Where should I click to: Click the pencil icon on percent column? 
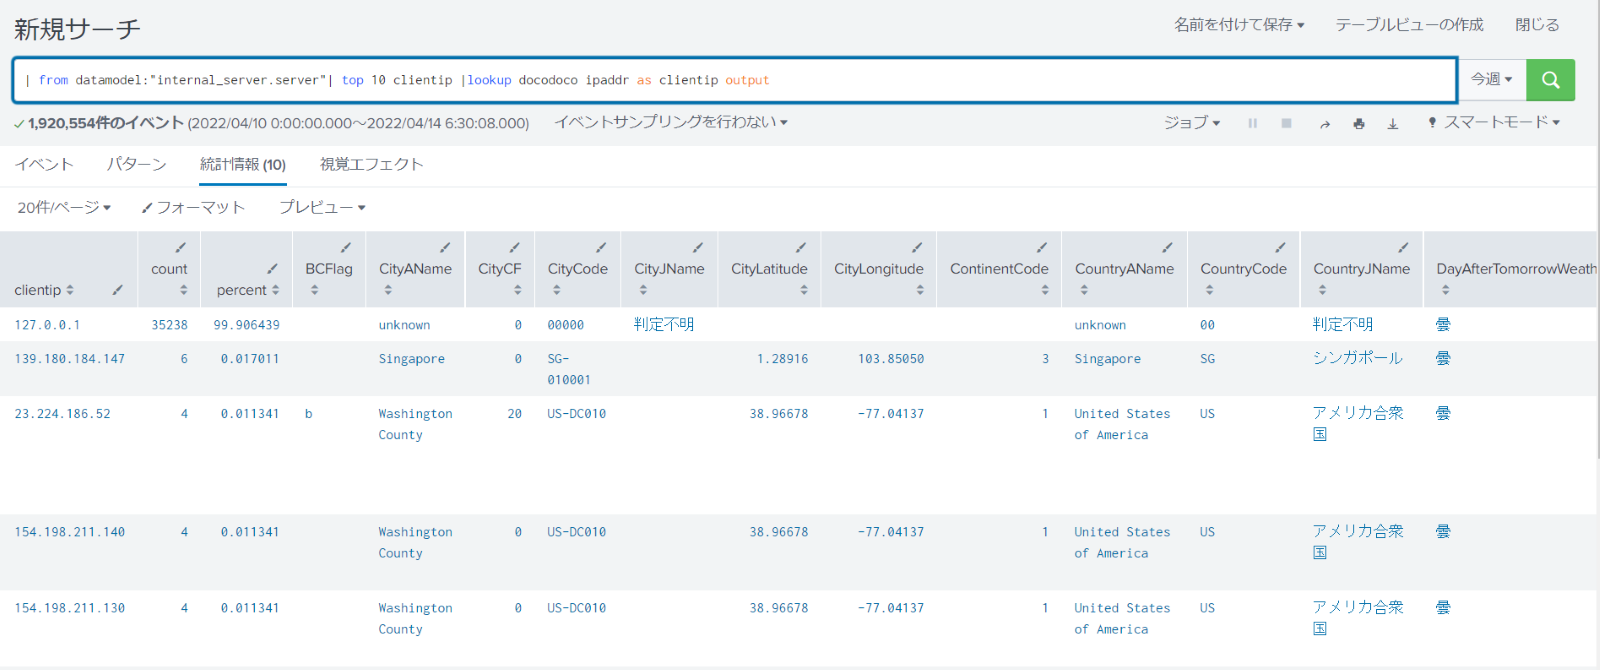tap(272, 269)
